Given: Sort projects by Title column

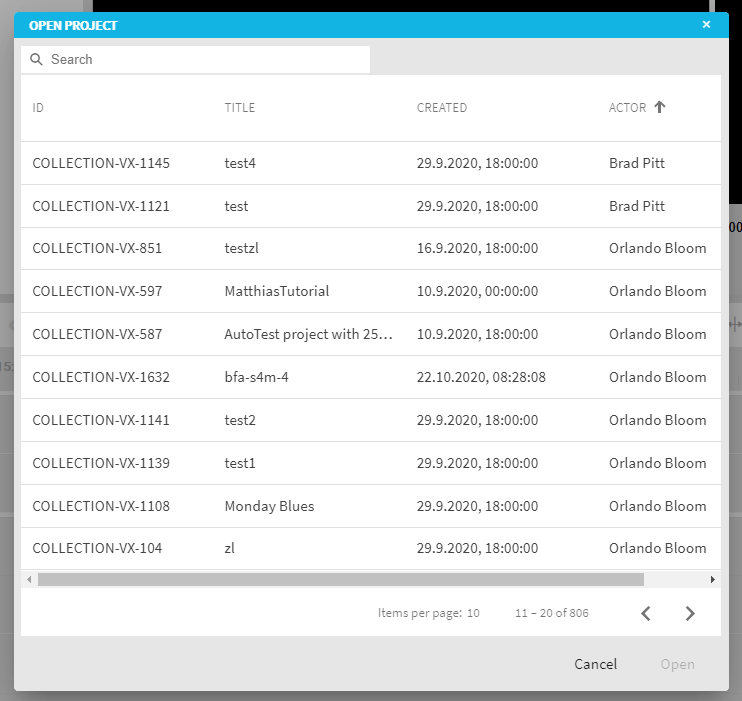Looking at the screenshot, I should tap(240, 108).
